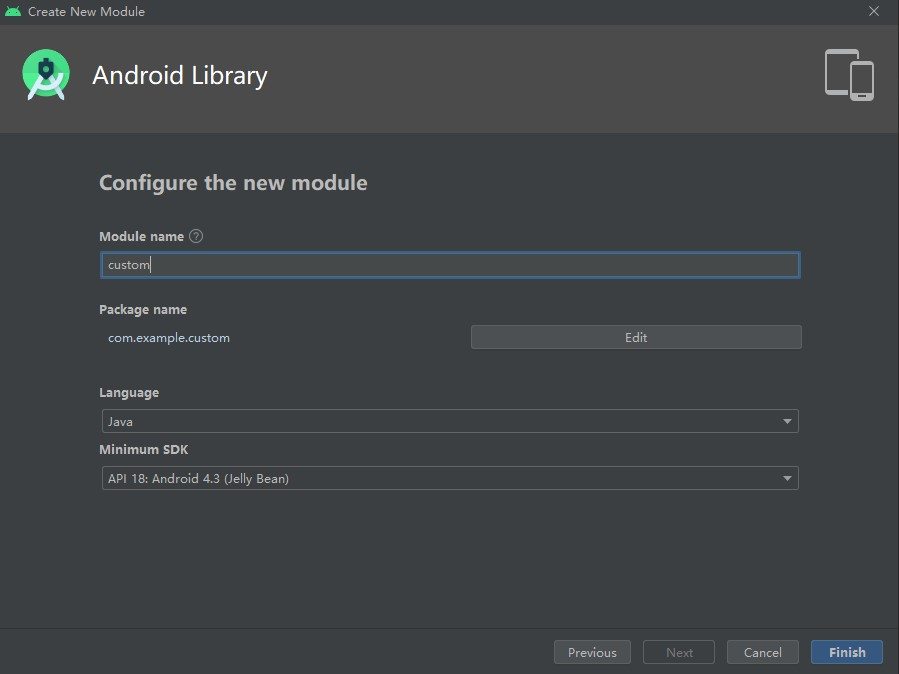This screenshot has width=899, height=674.
Task: Go back with the Previous button
Action: pyautogui.click(x=592, y=652)
